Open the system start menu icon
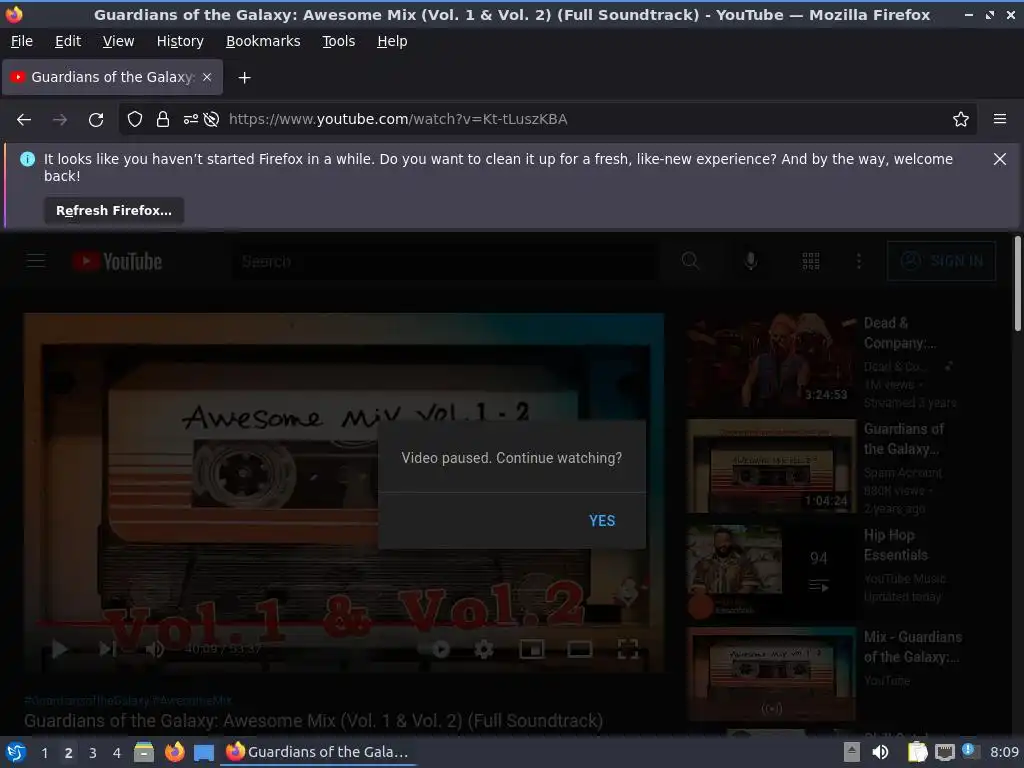The width and height of the screenshot is (1024, 768). (16, 752)
